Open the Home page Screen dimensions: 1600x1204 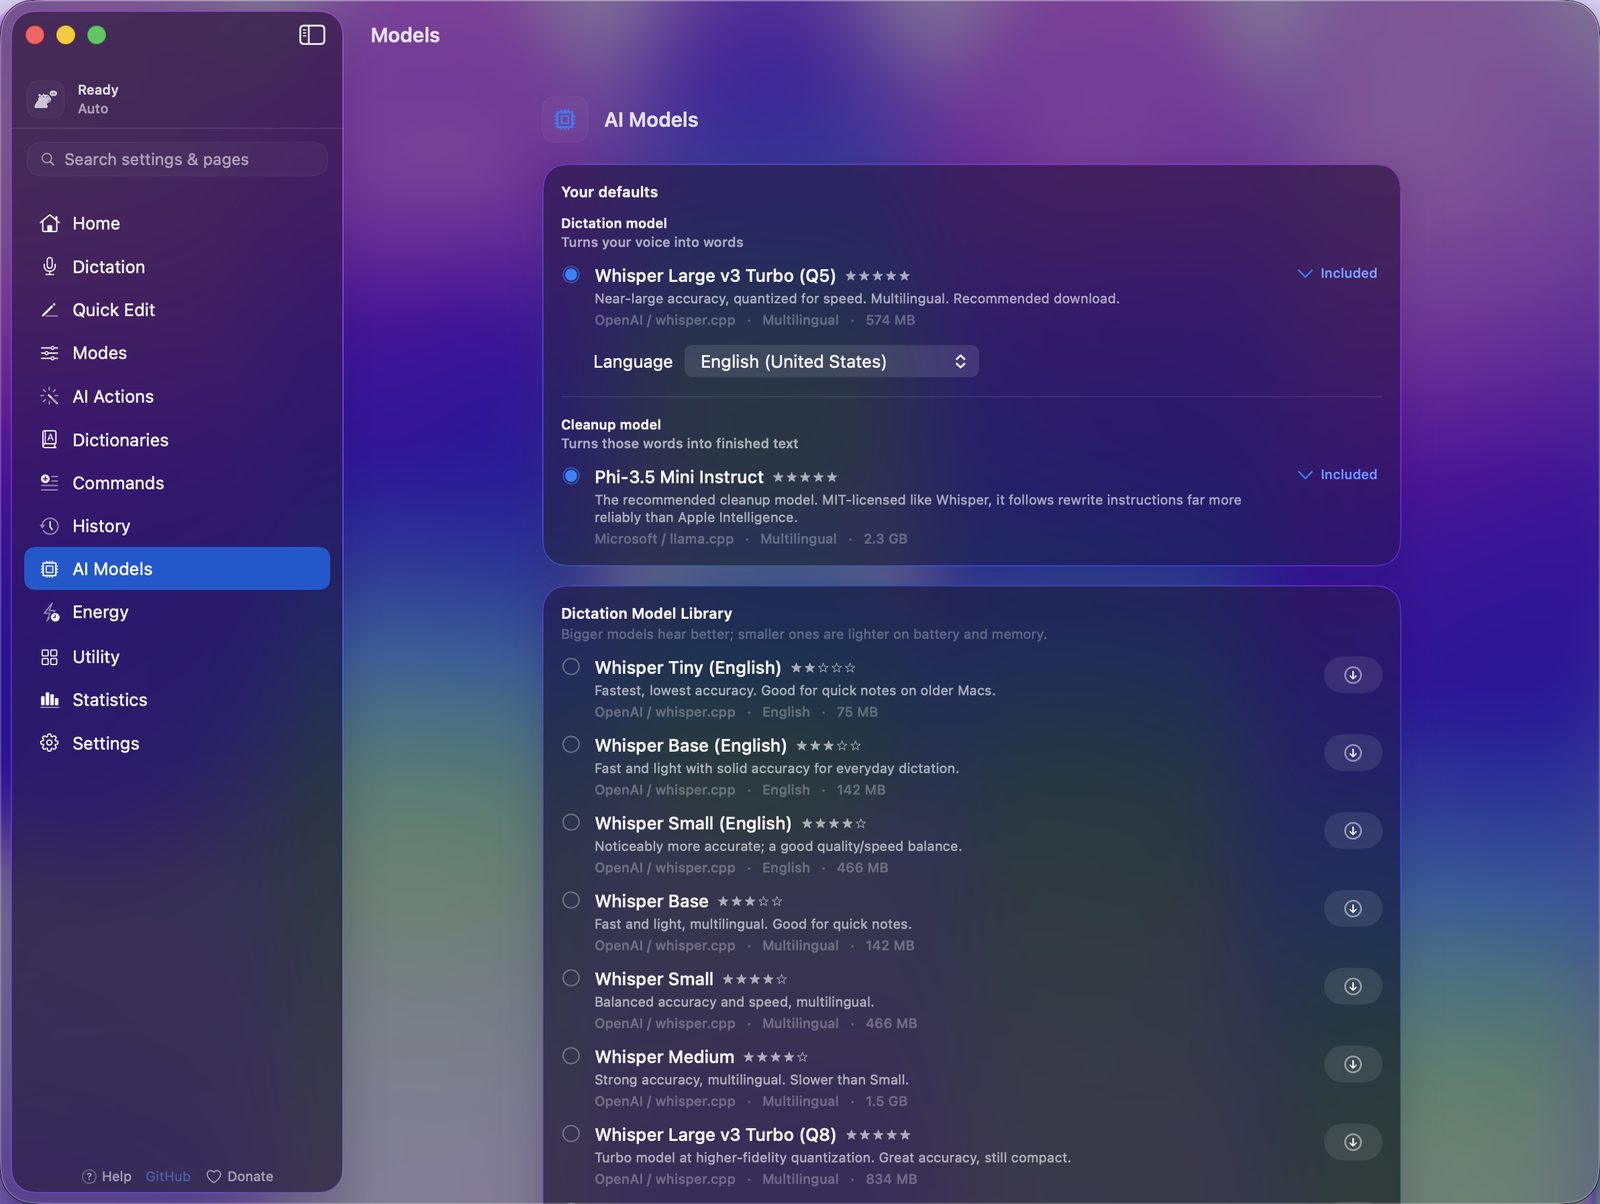pos(177,223)
